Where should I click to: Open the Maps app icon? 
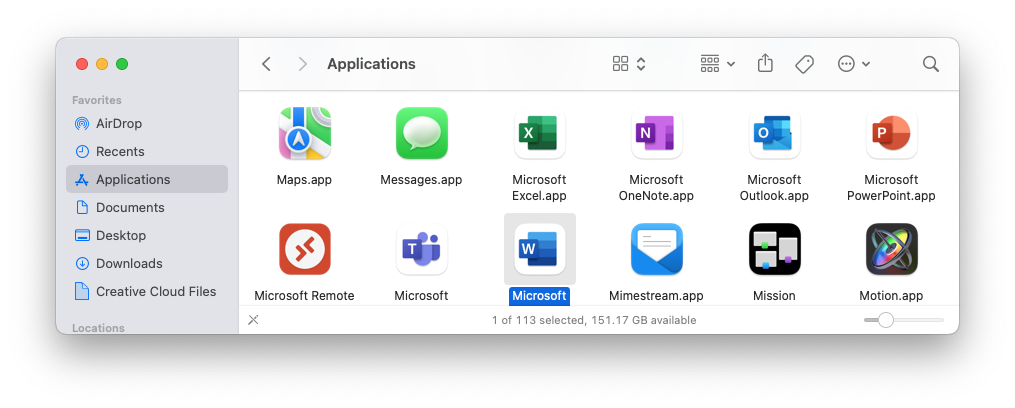pyautogui.click(x=304, y=134)
